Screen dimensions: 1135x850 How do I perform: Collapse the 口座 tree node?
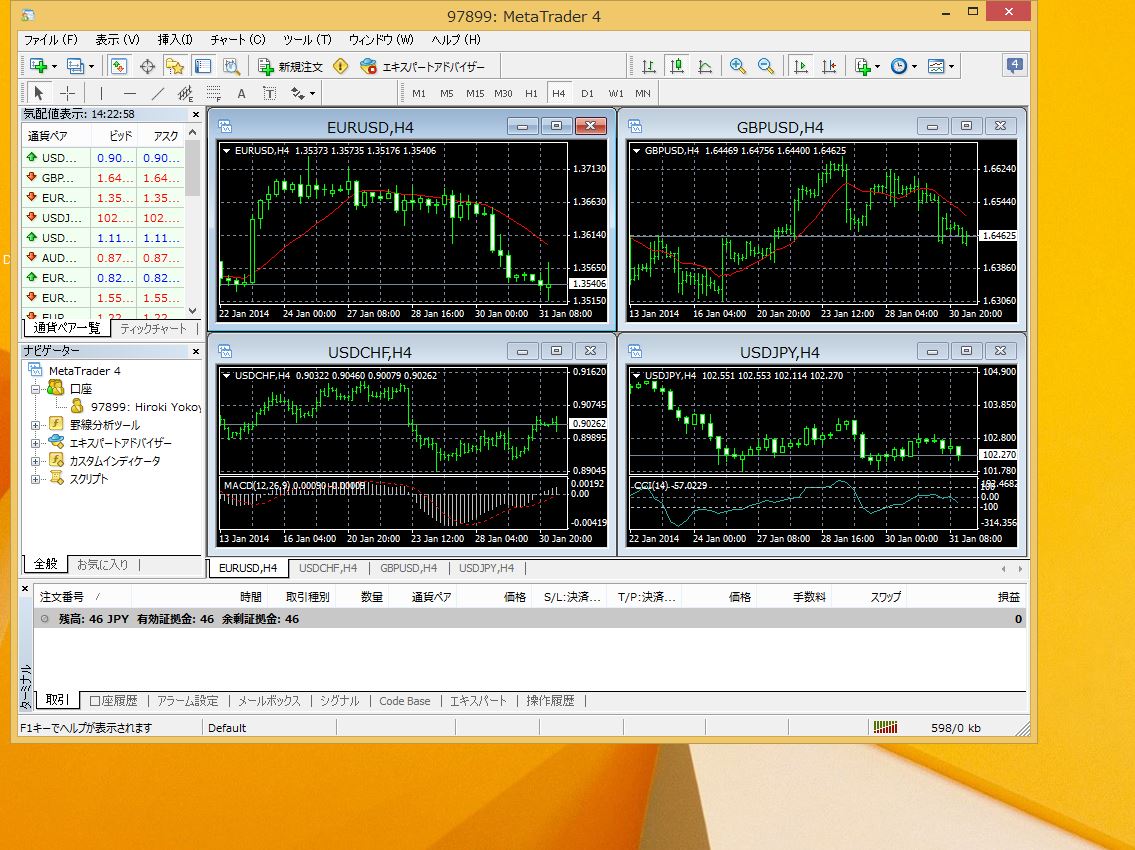(35, 389)
